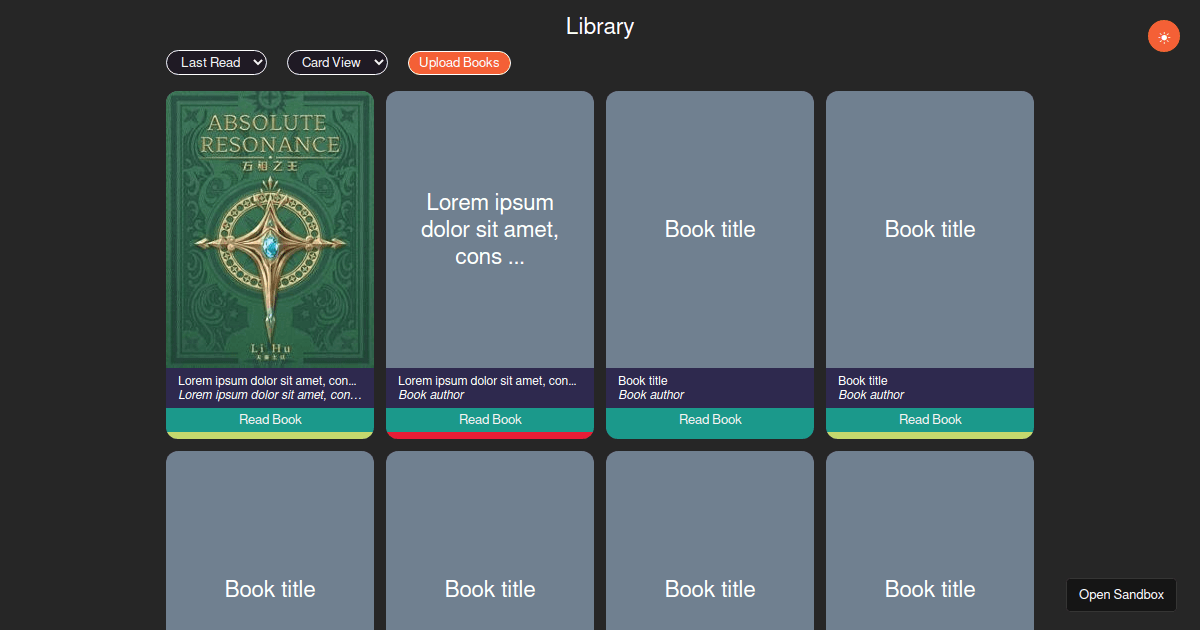Change view mode via Card View selector
The image size is (1200, 630).
pyautogui.click(x=337, y=62)
